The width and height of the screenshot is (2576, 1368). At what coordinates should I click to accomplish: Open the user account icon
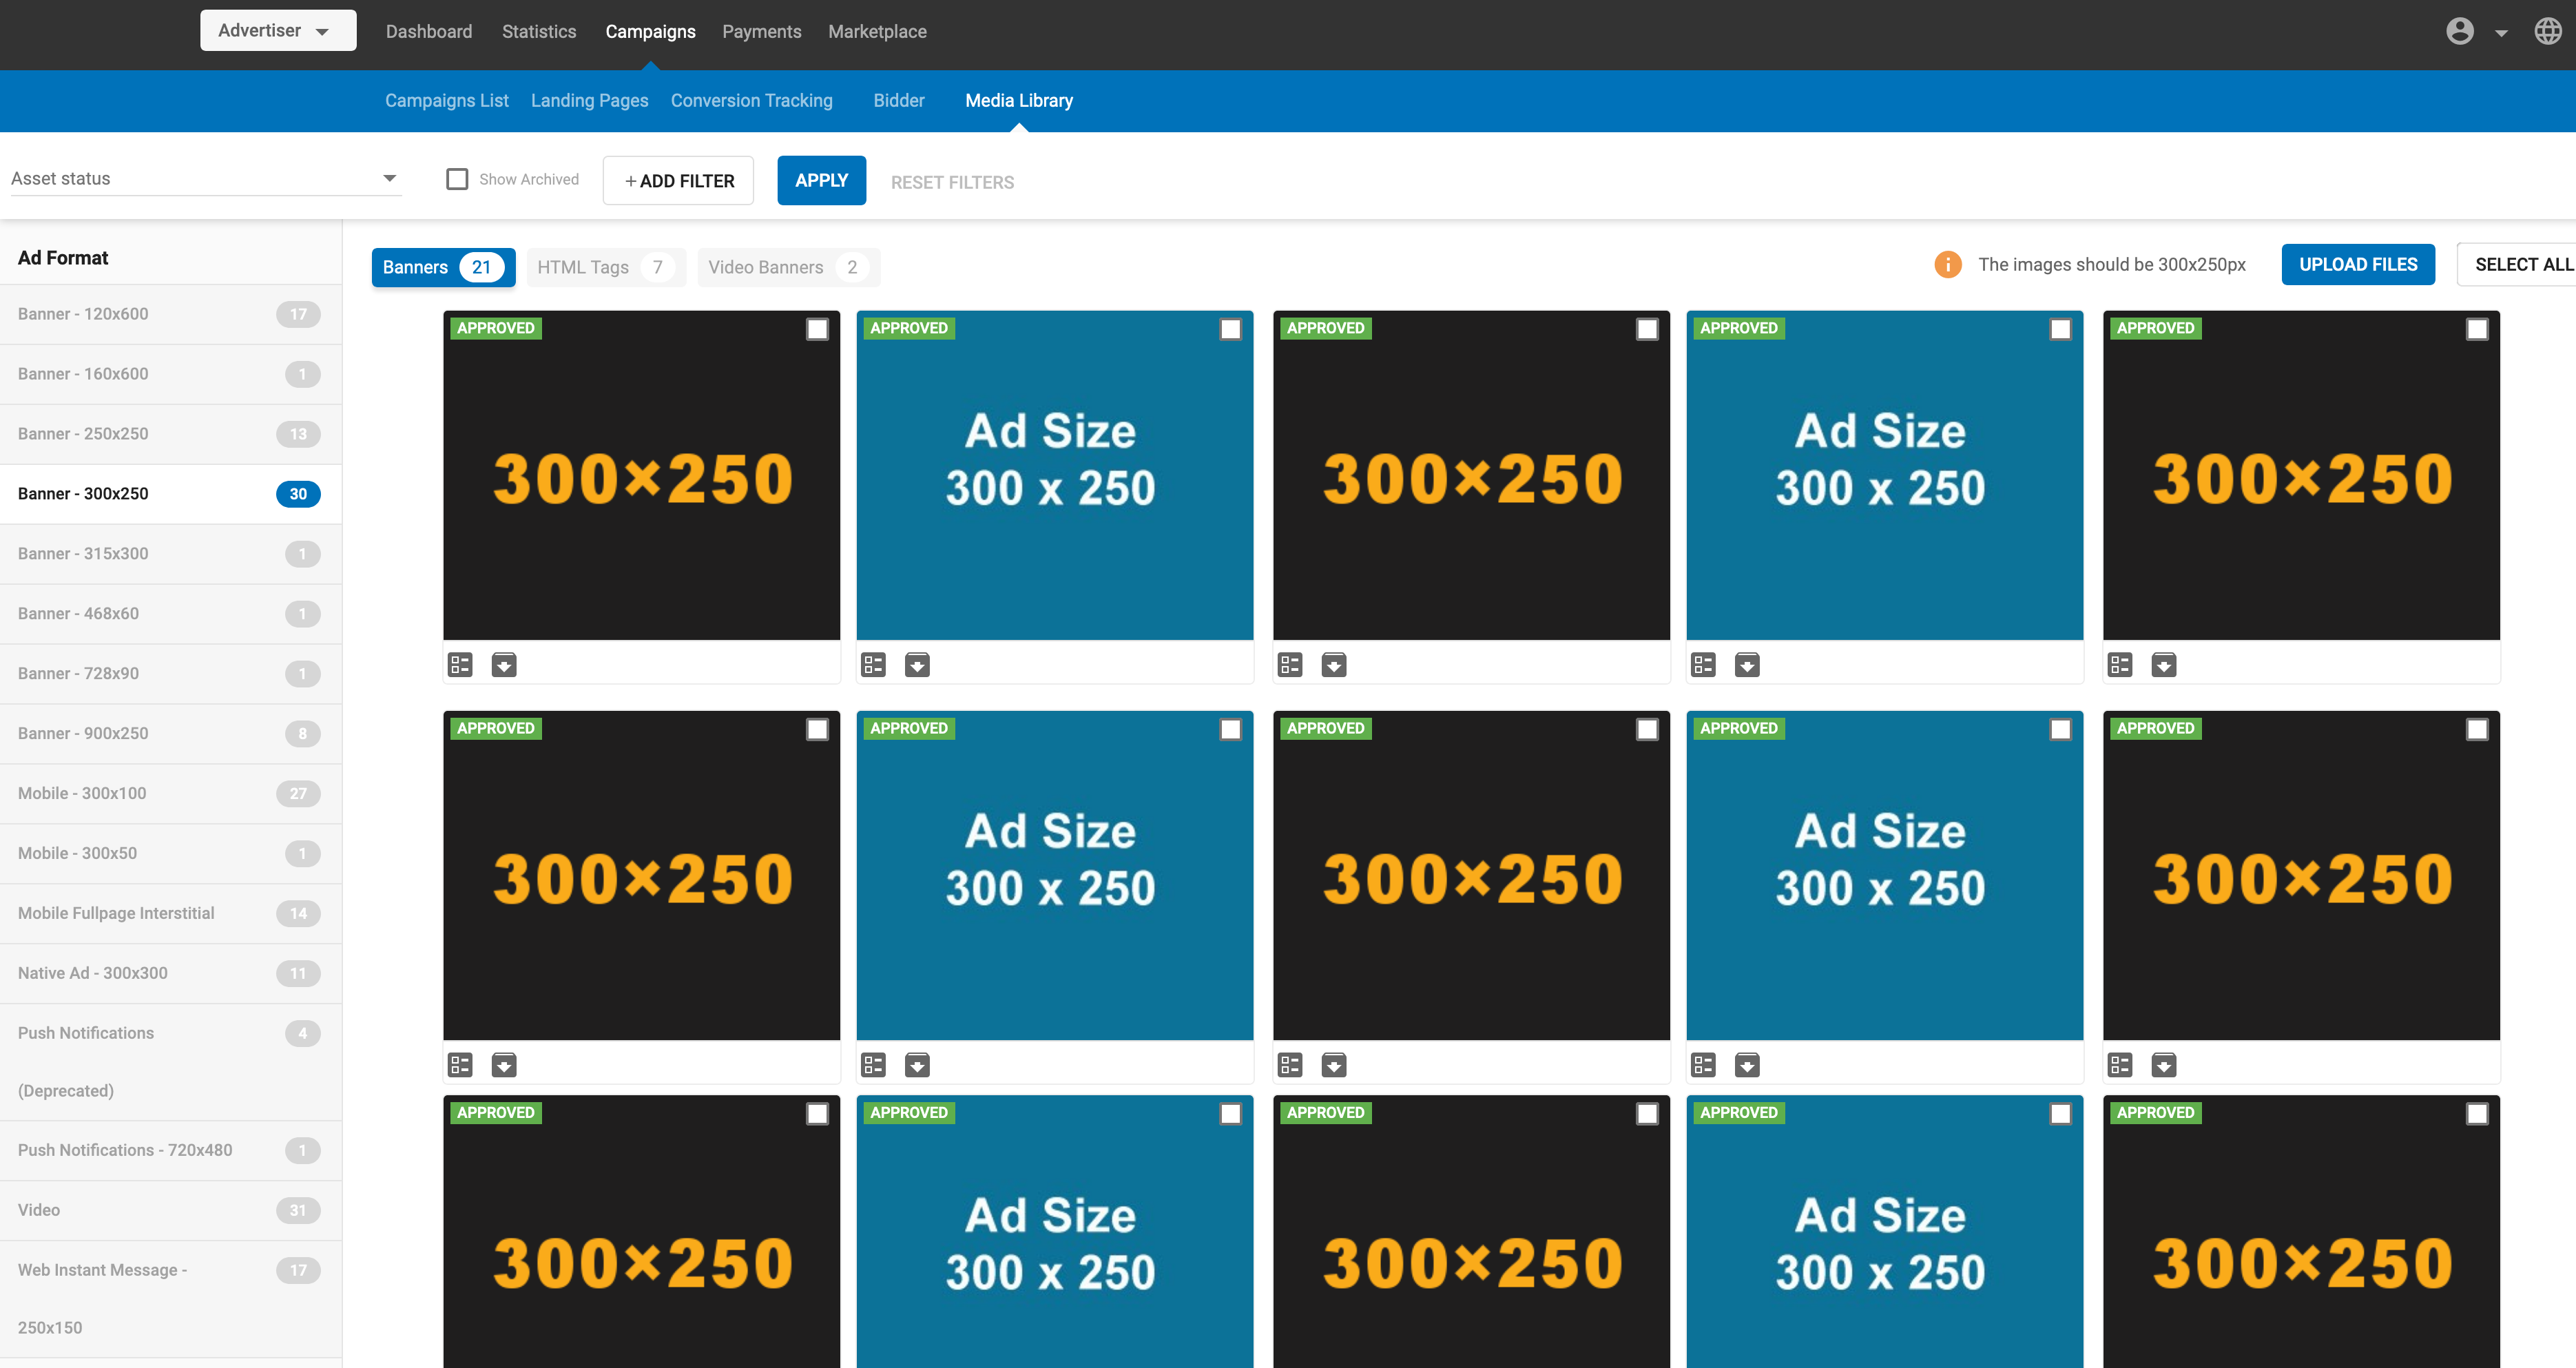2459,32
